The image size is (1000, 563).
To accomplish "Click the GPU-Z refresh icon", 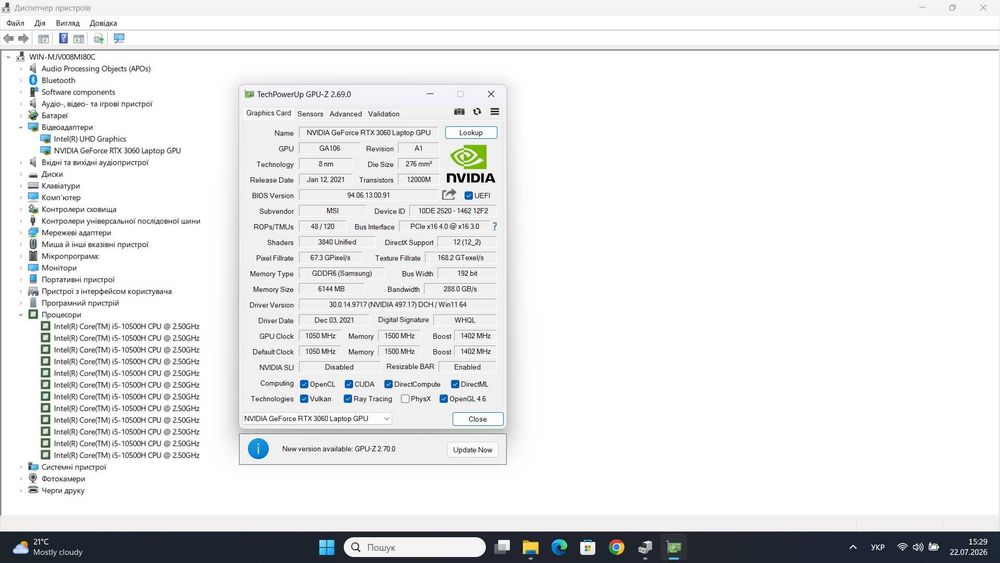I will click(477, 112).
